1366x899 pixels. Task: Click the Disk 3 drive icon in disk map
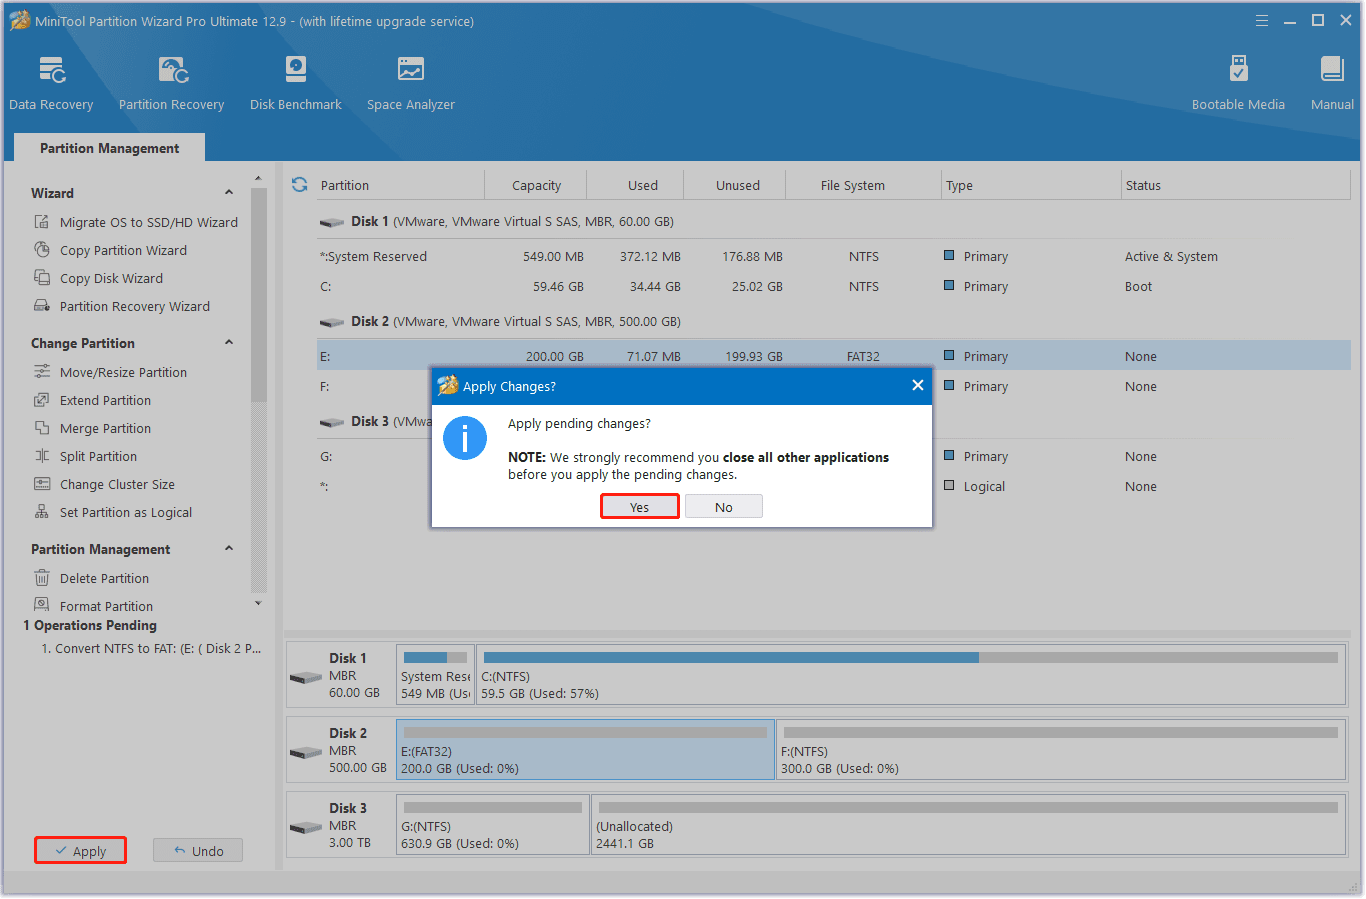[305, 827]
